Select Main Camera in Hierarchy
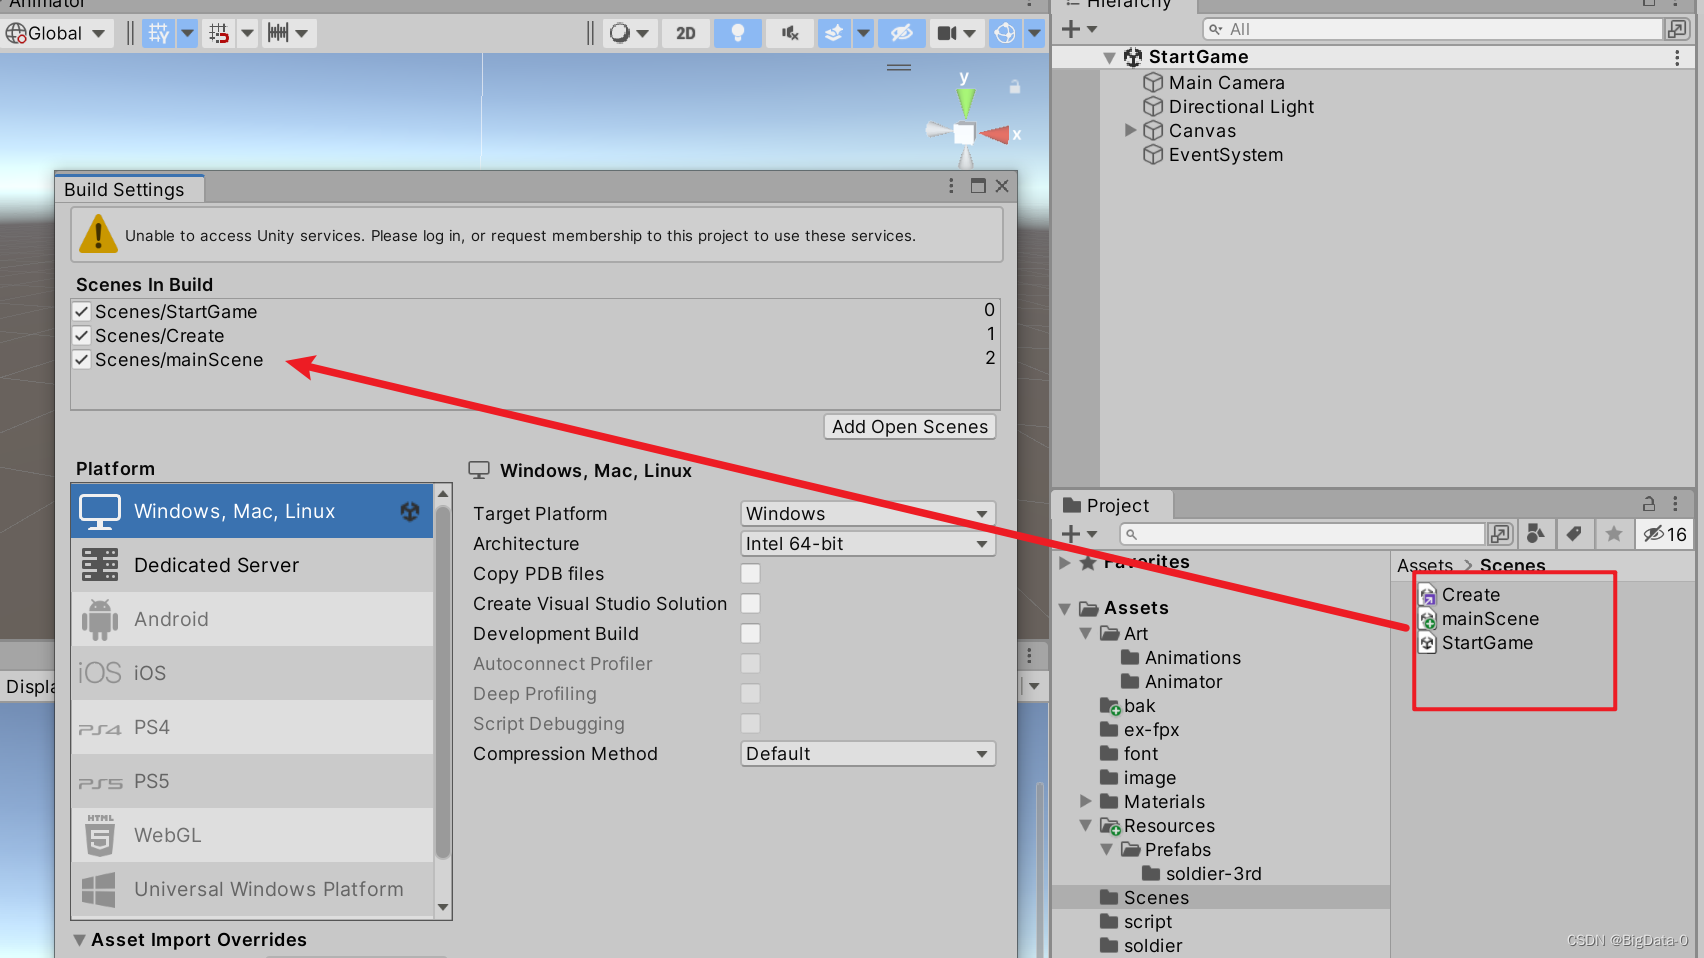Viewport: 1704px width, 958px height. (1226, 83)
